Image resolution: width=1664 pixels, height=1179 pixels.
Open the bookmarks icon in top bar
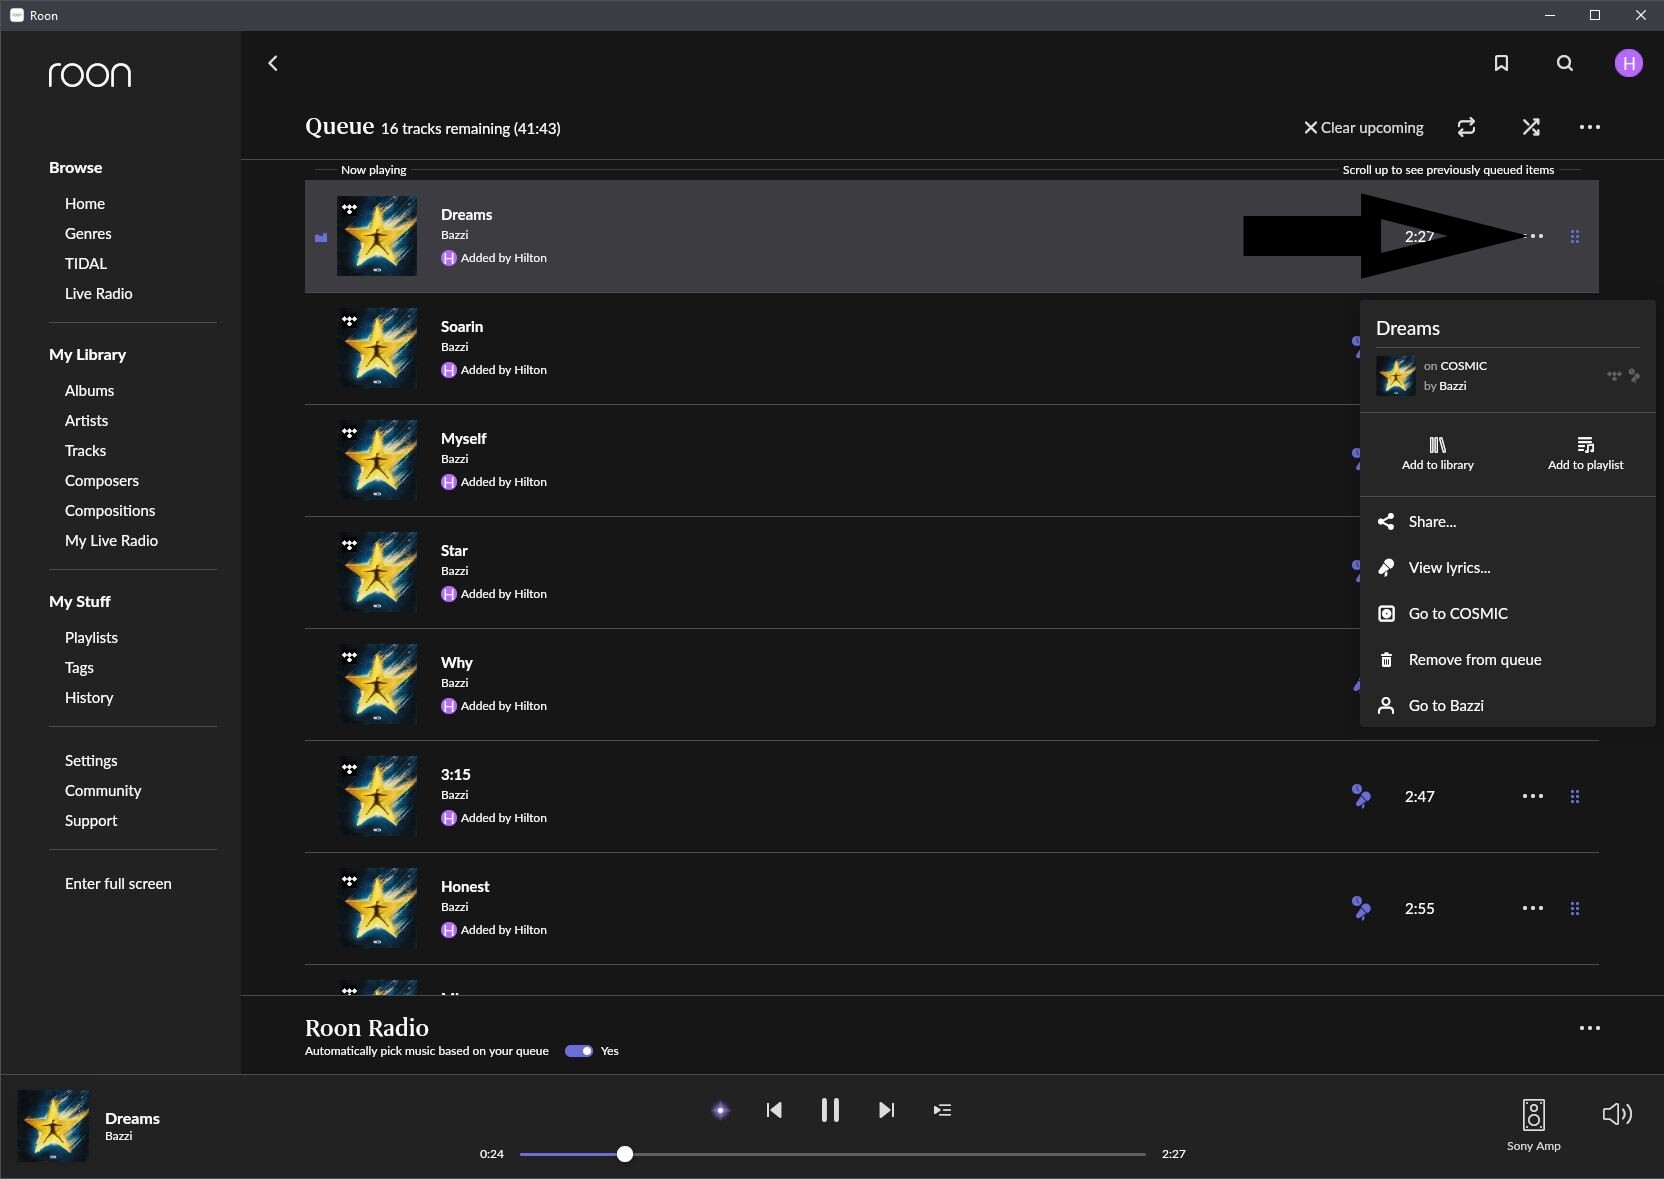[1501, 63]
